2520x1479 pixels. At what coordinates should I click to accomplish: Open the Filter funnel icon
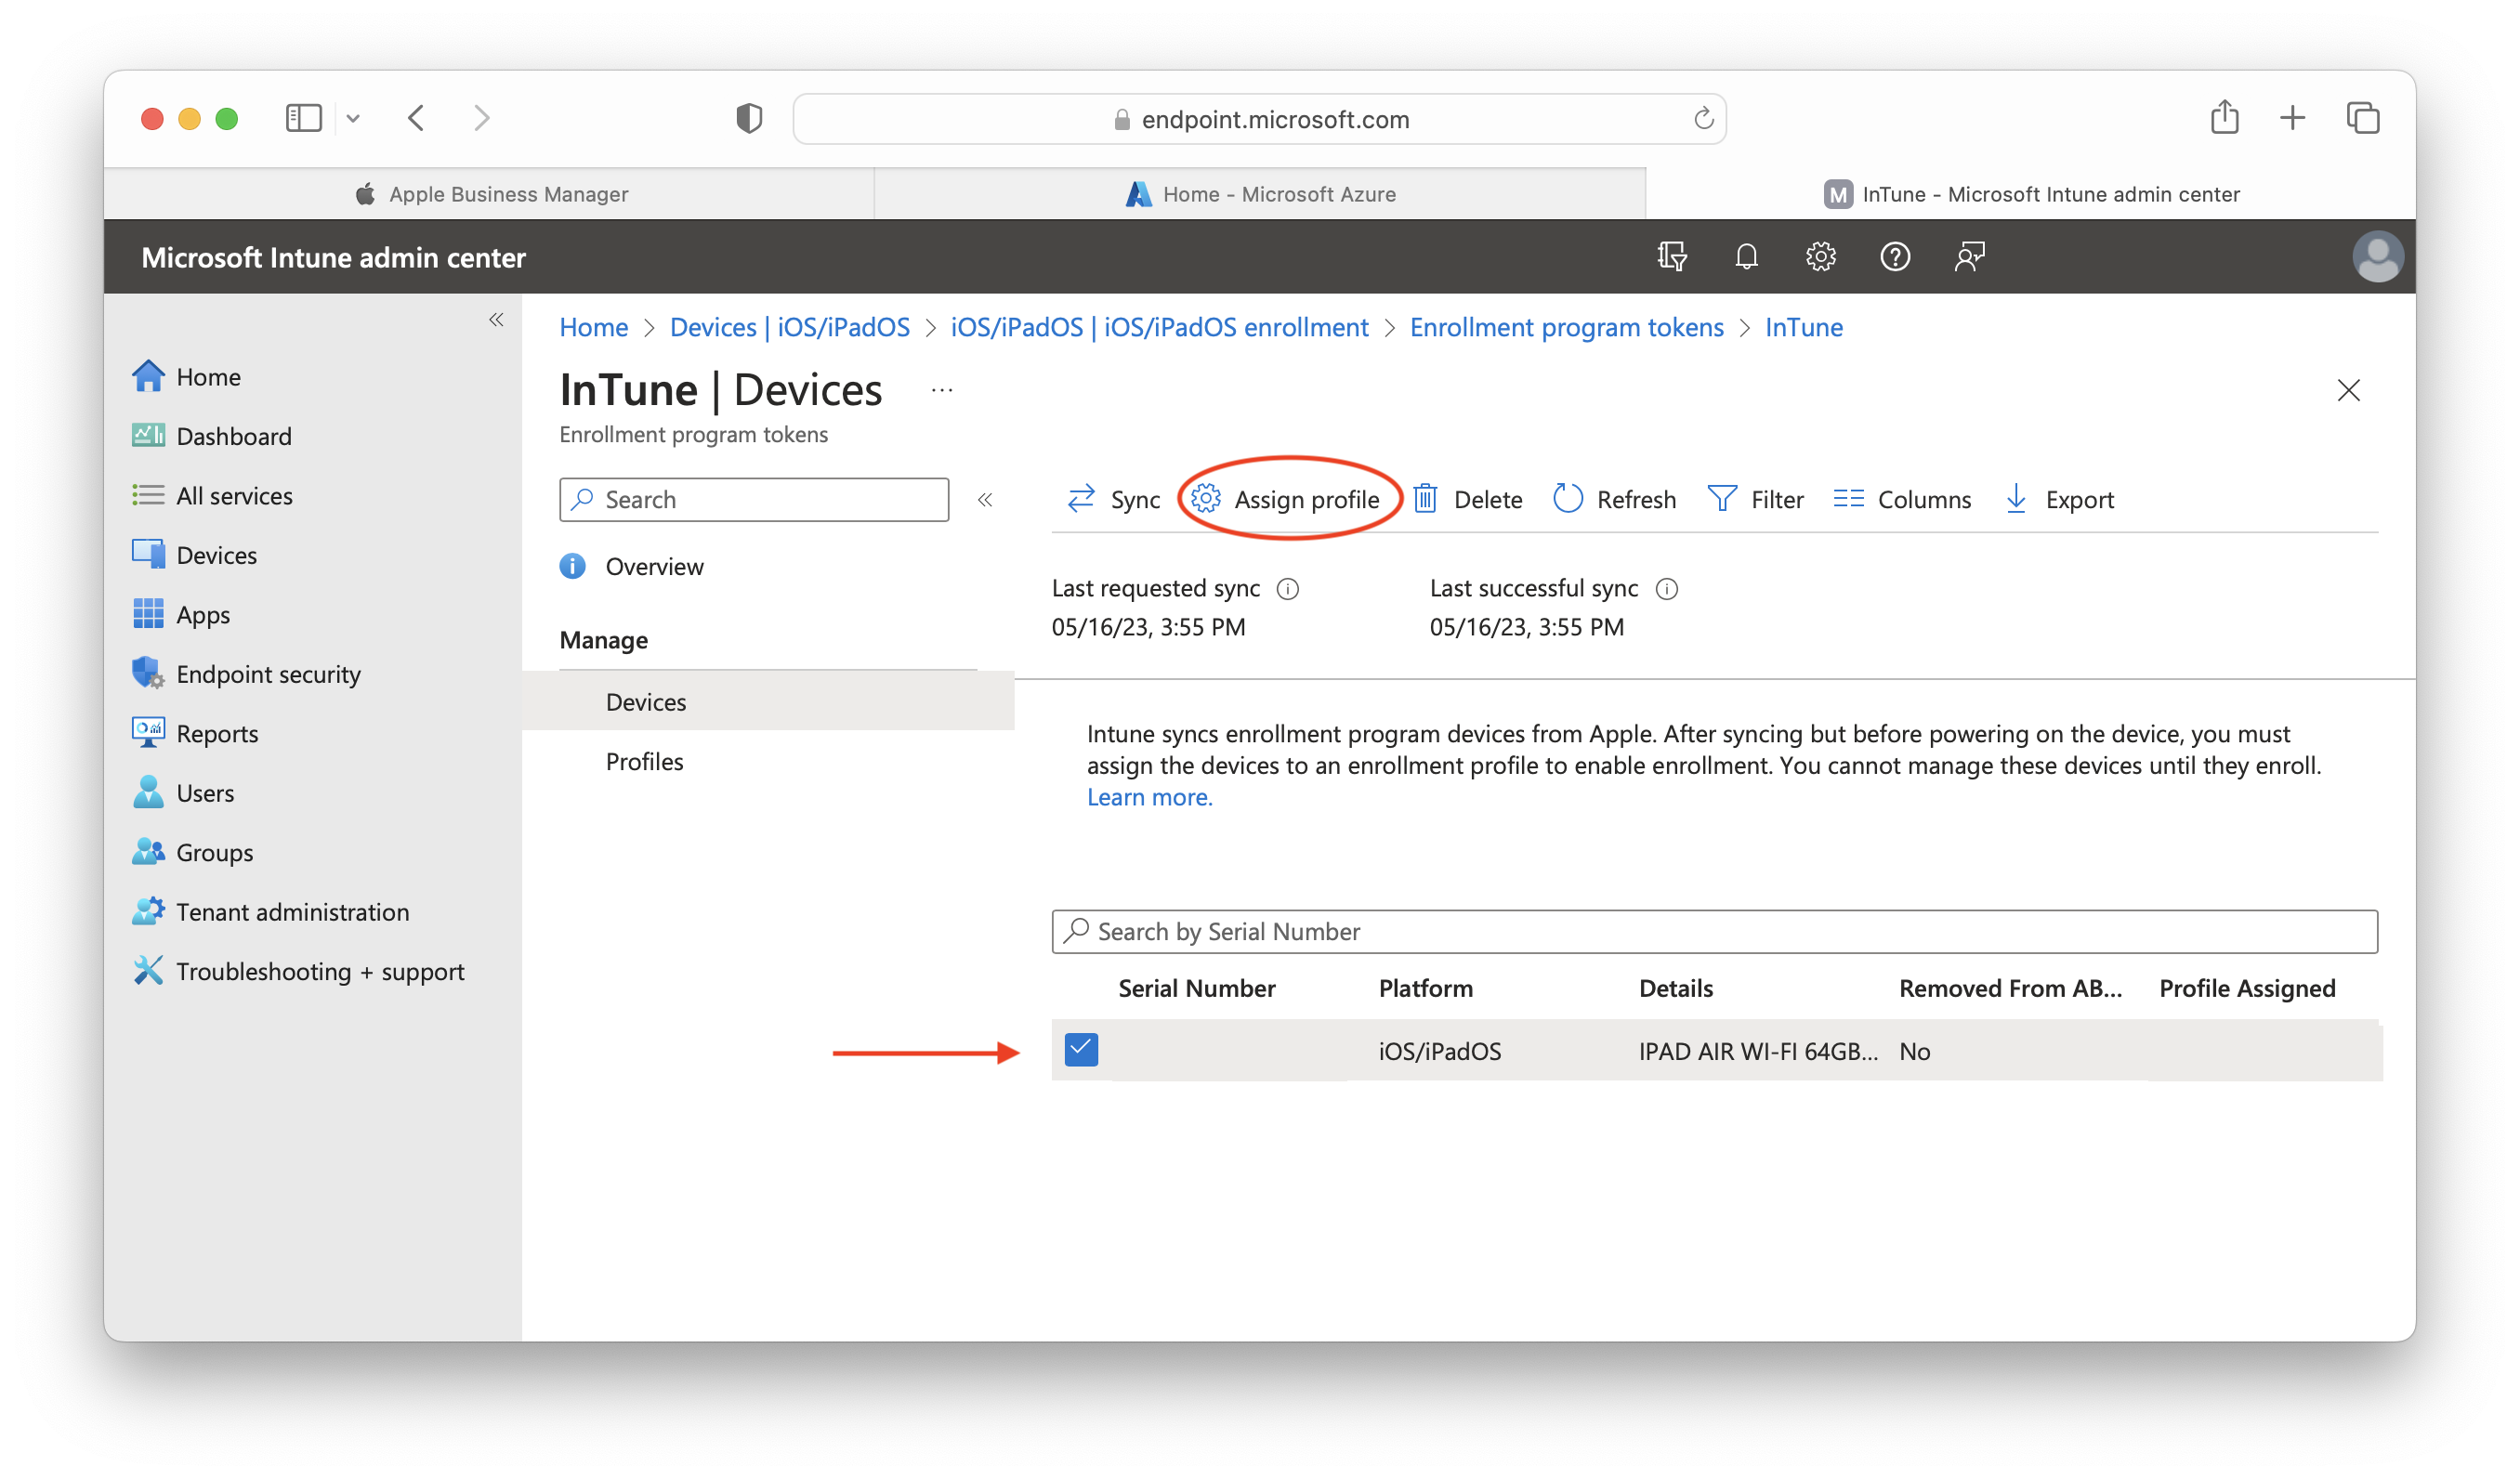[1721, 498]
